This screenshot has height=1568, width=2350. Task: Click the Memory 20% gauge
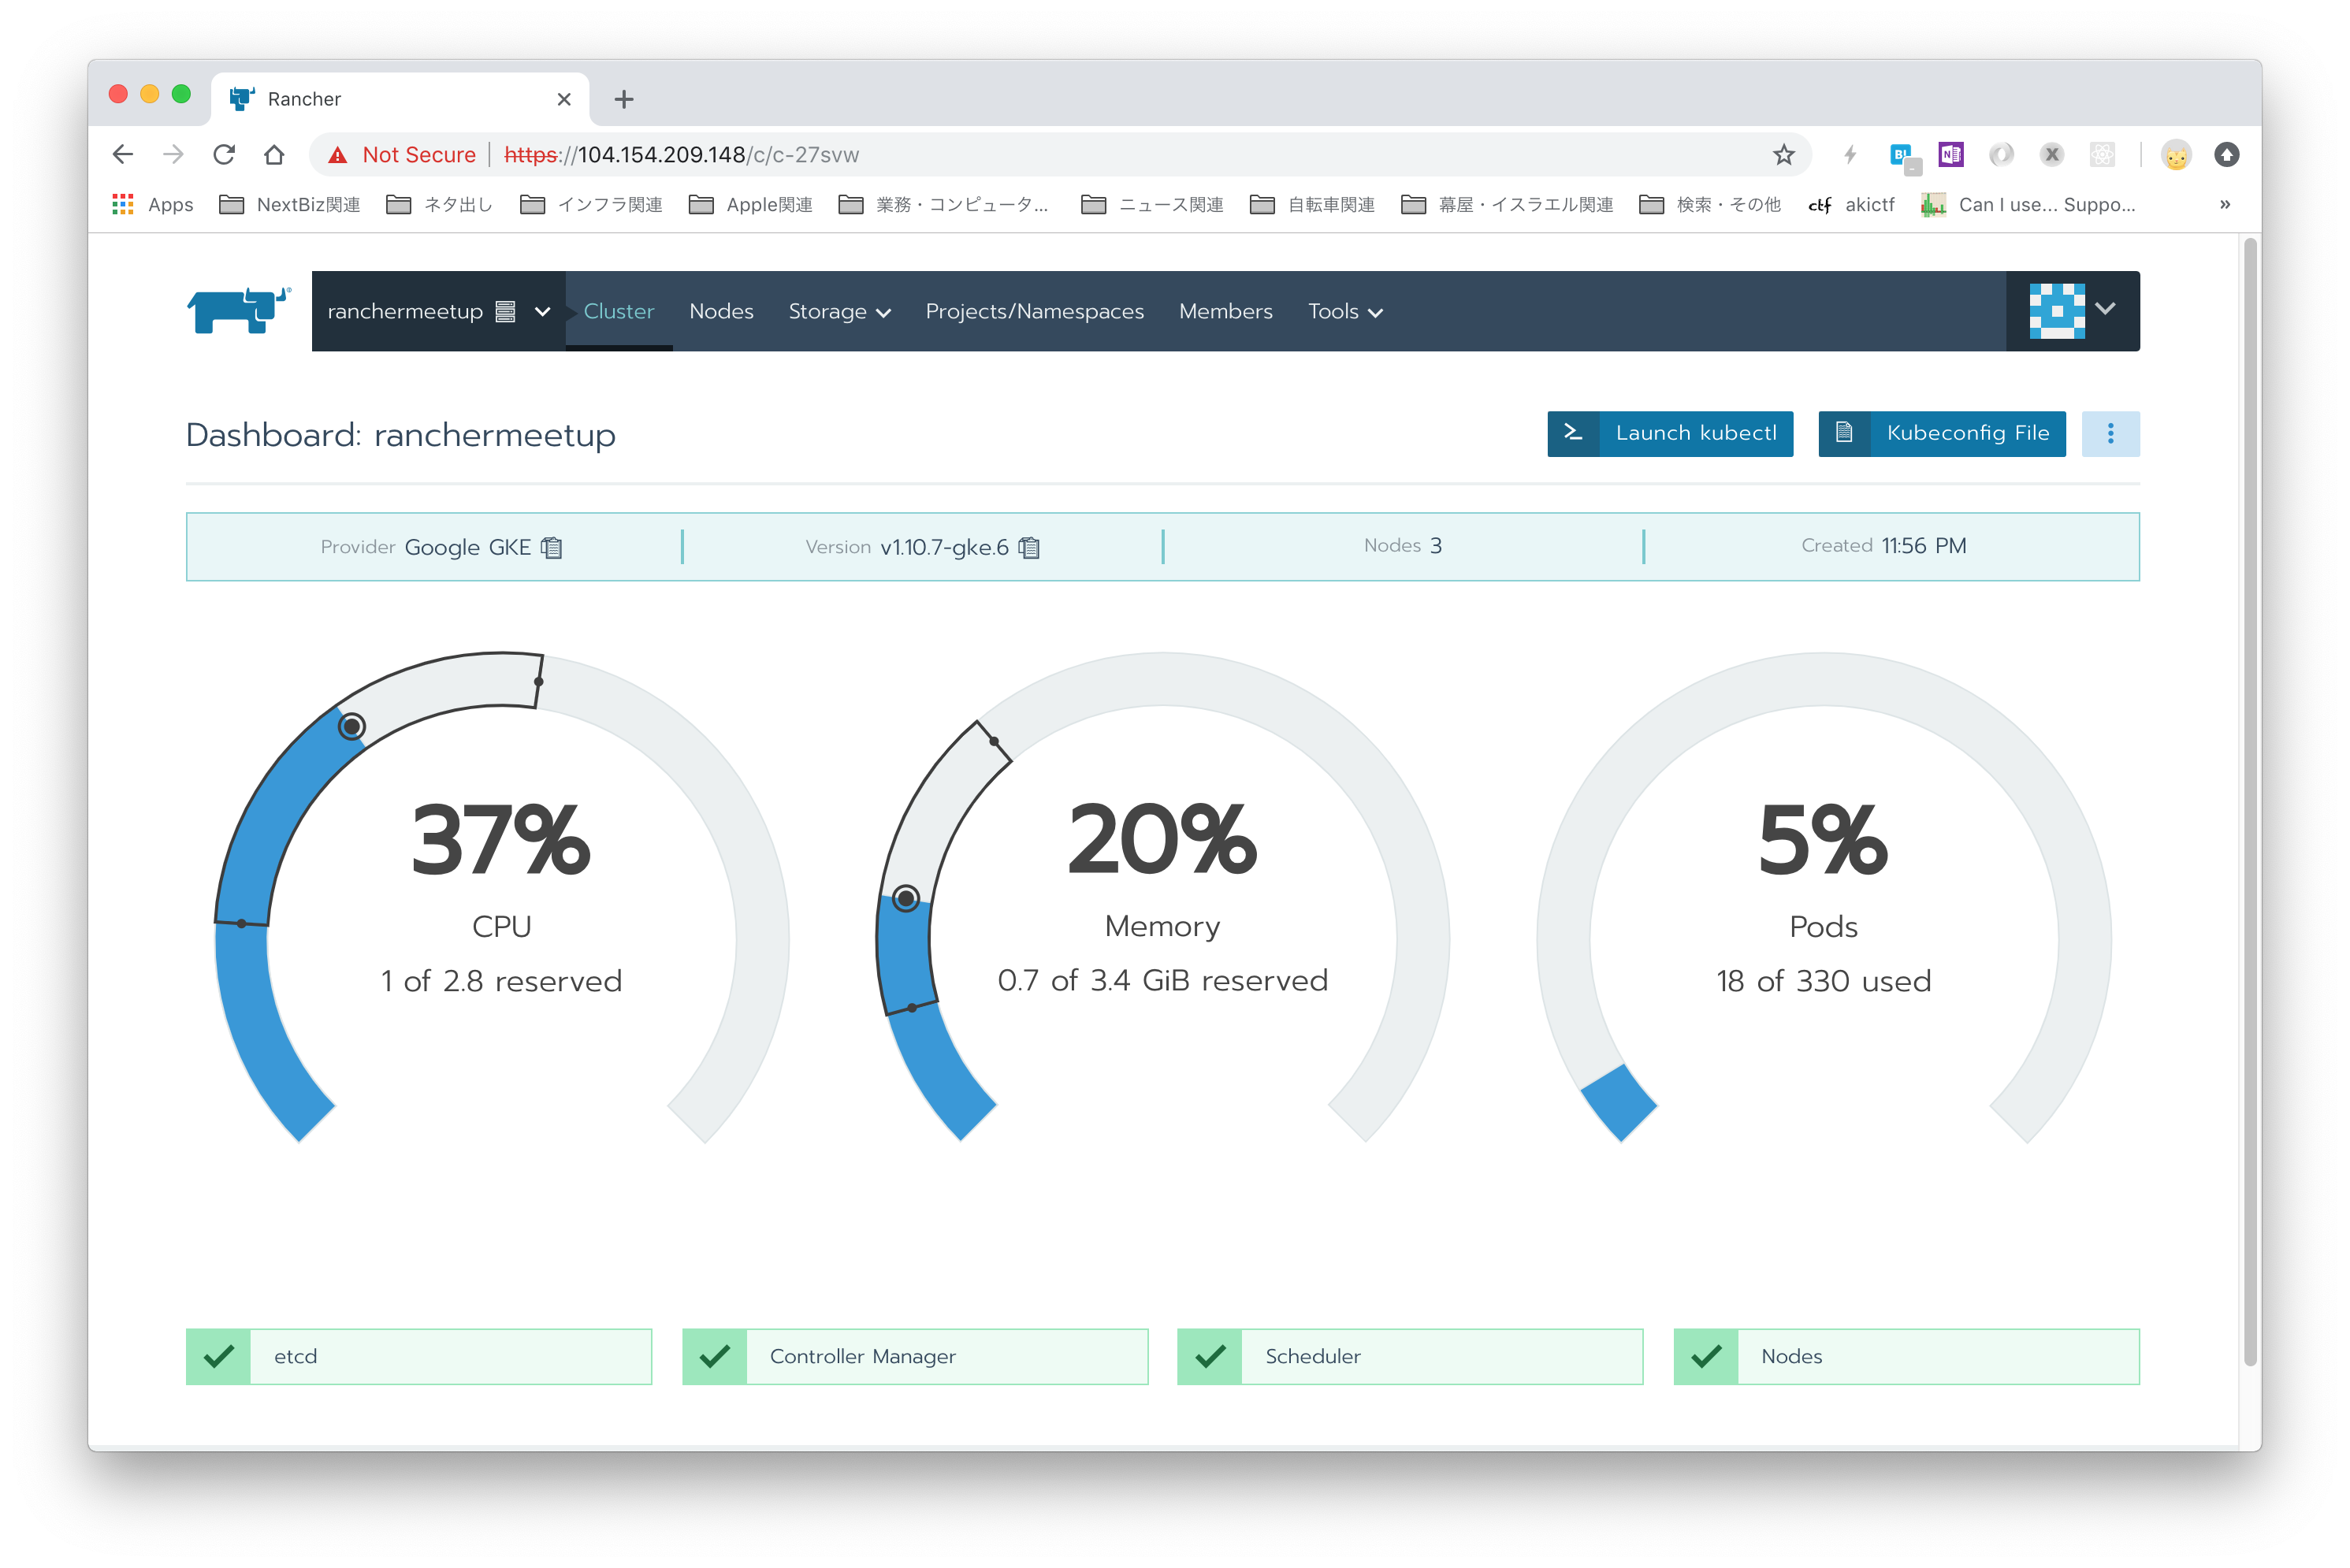(x=1162, y=897)
